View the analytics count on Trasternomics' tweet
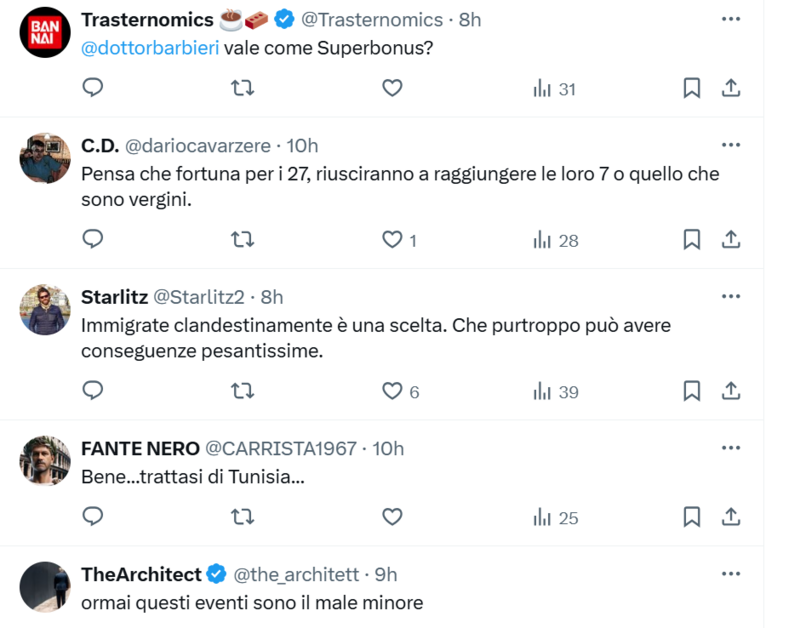 pyautogui.click(x=555, y=89)
